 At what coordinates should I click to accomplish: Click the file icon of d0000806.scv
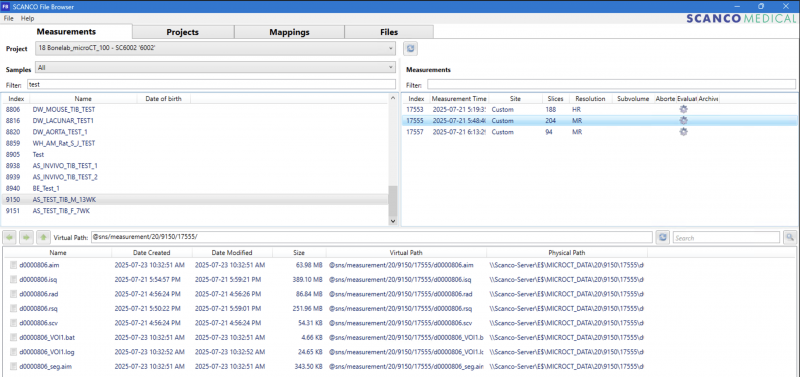pos(14,323)
